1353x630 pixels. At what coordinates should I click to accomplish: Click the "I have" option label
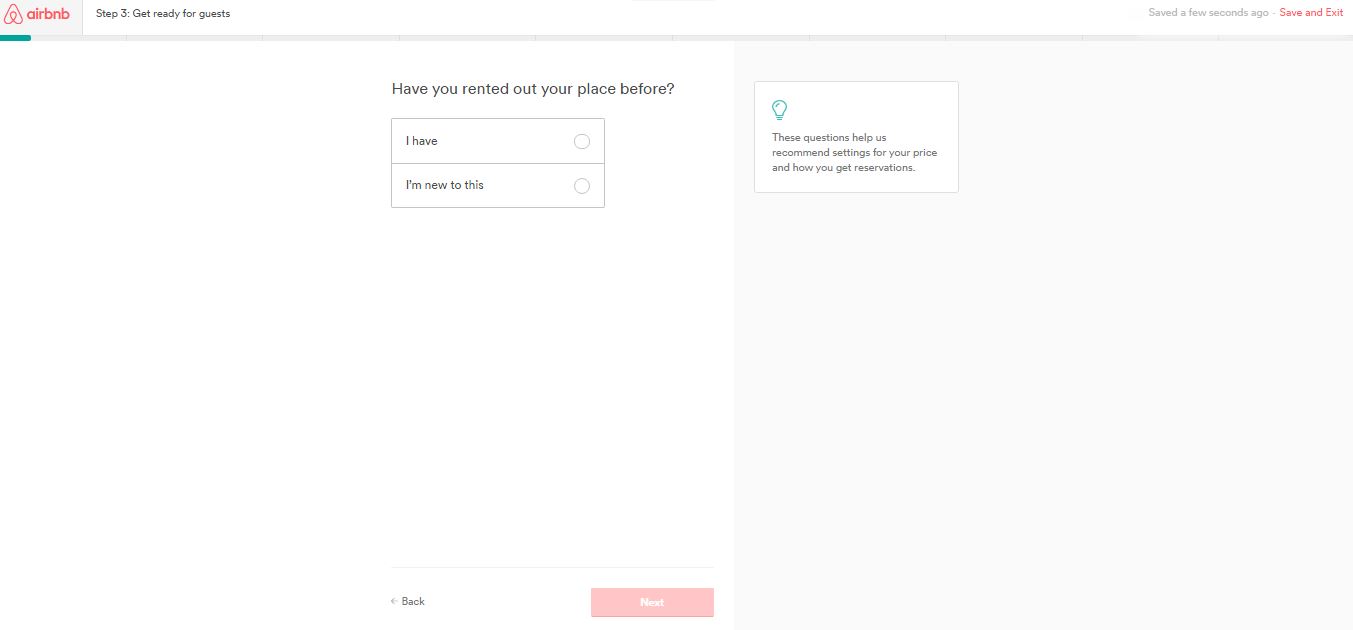point(422,141)
